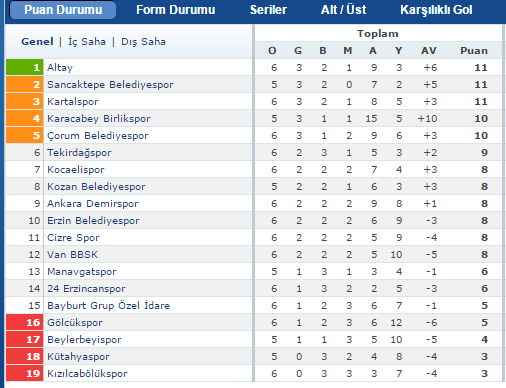This screenshot has height=388, width=506.
Task: Open the Form Durumu tab
Action: (x=176, y=10)
